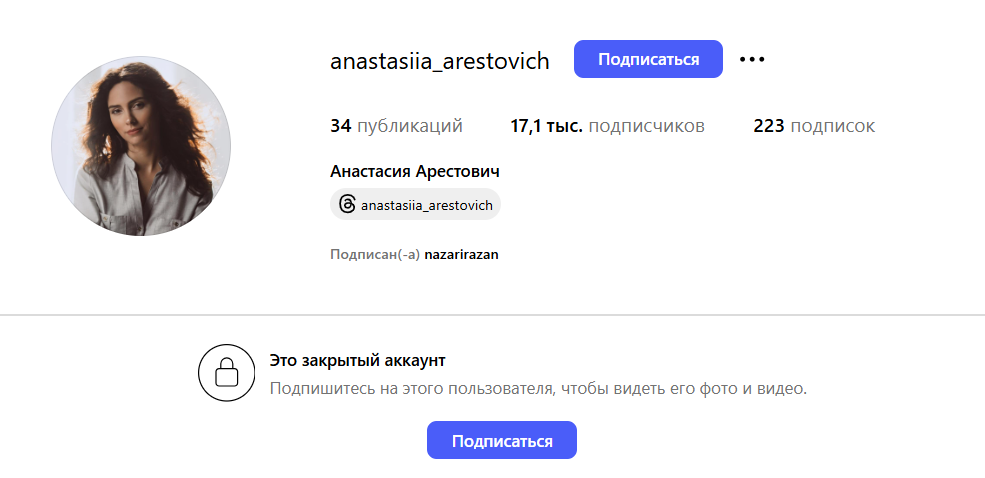Click the 223 following number
985x478 pixels.
pos(768,126)
